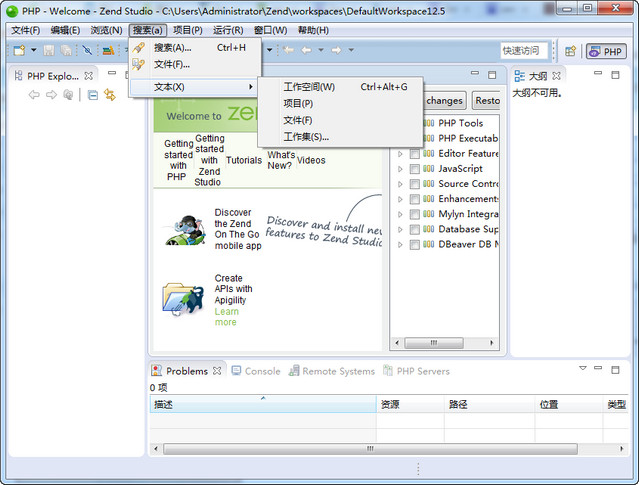Open the Forward navigation history dropdown
This screenshot has height=485, width=639.
point(351,50)
